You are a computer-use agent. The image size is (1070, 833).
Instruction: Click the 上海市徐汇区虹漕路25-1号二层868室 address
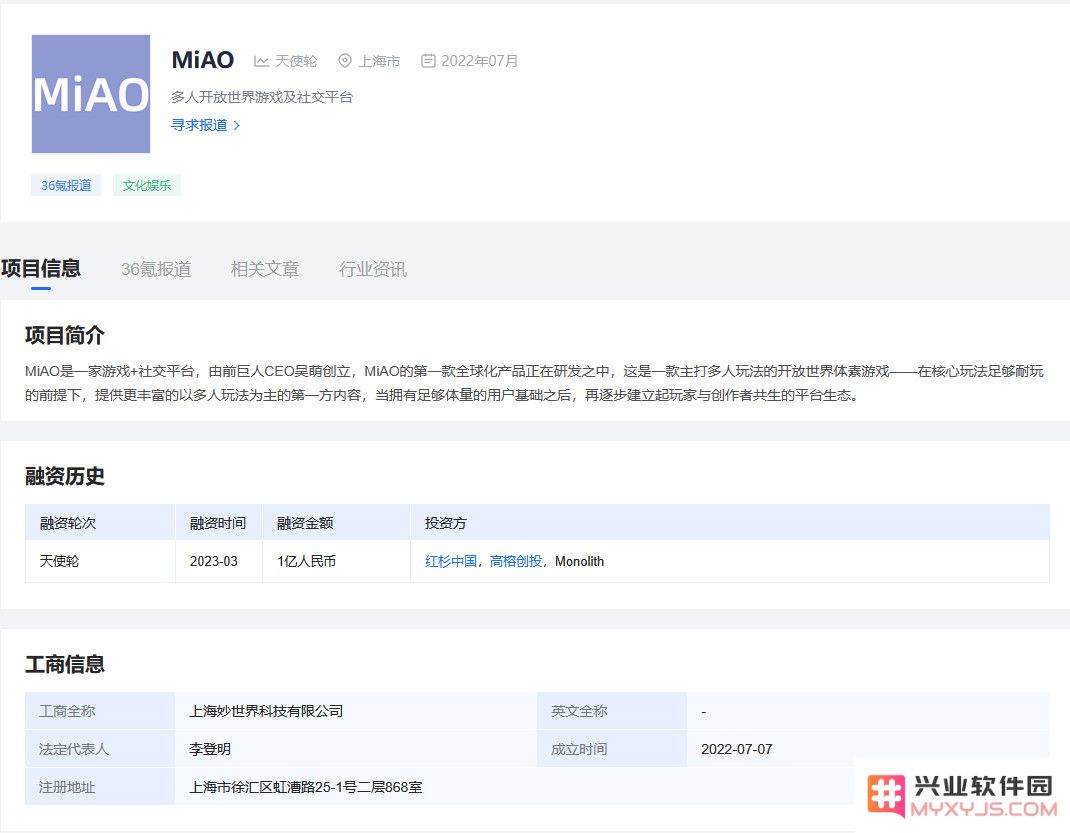pos(306,787)
